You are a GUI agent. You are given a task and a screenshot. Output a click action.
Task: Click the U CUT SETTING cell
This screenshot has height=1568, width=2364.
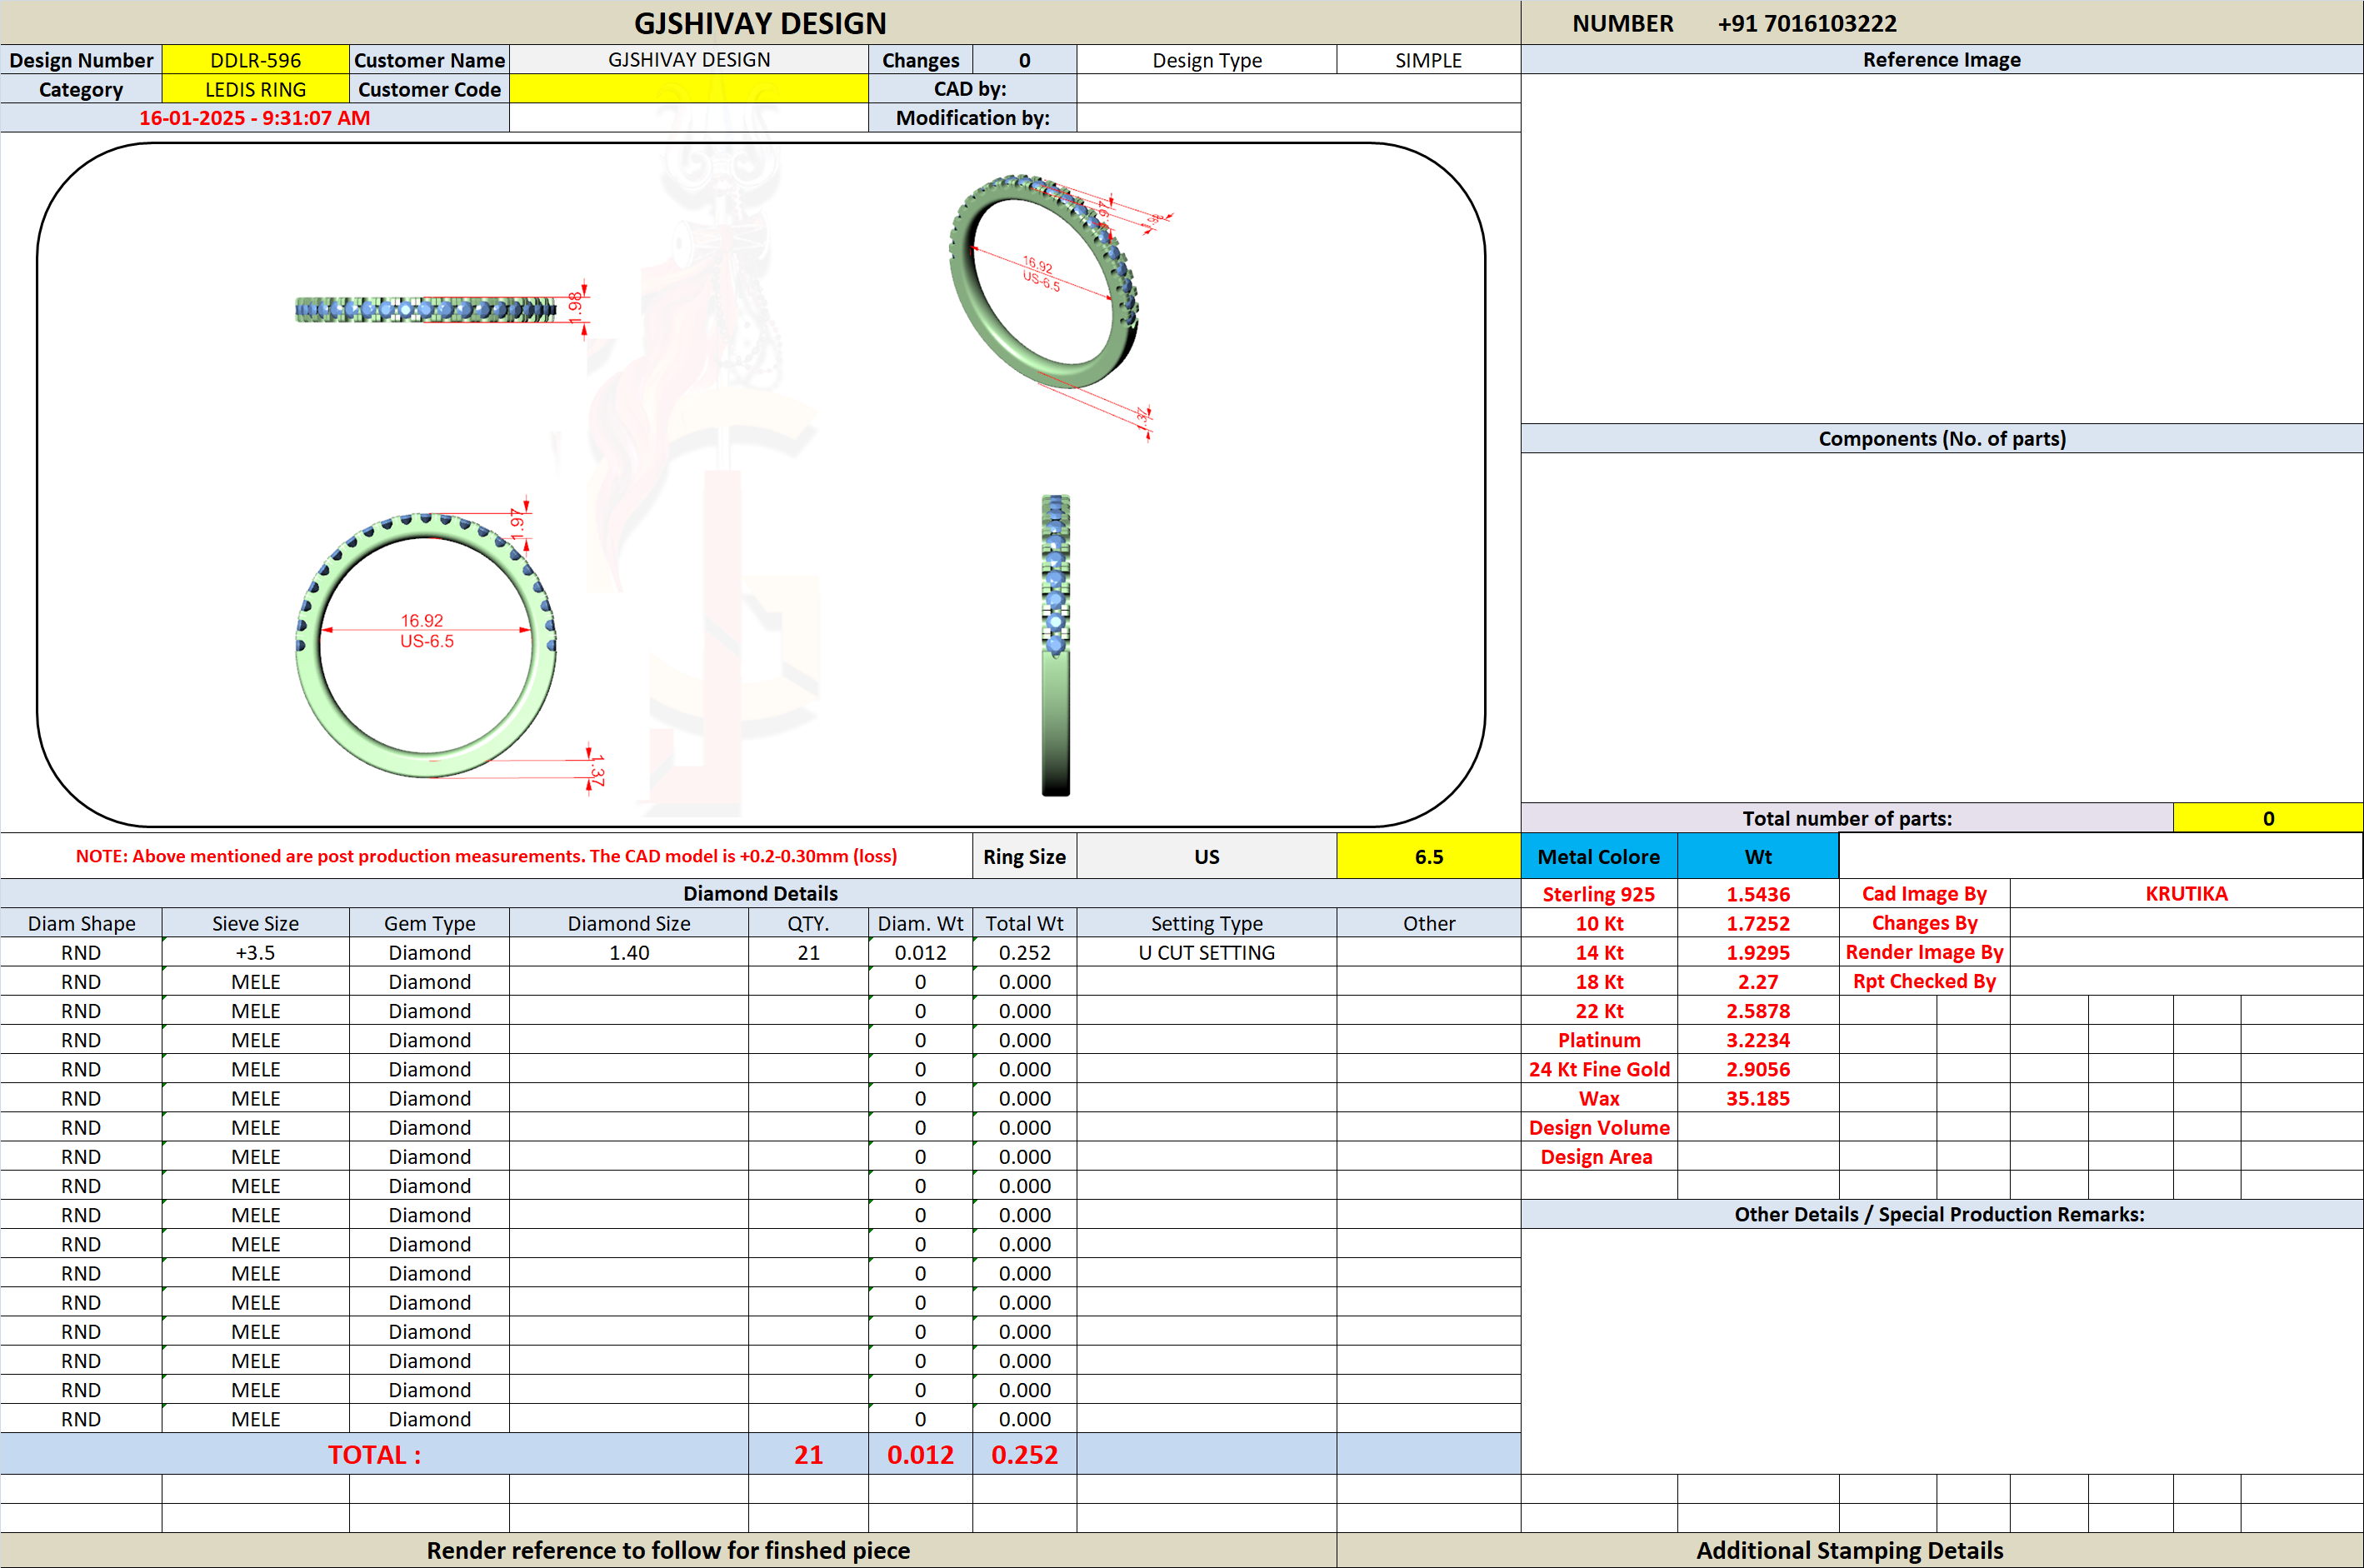pos(1206,952)
